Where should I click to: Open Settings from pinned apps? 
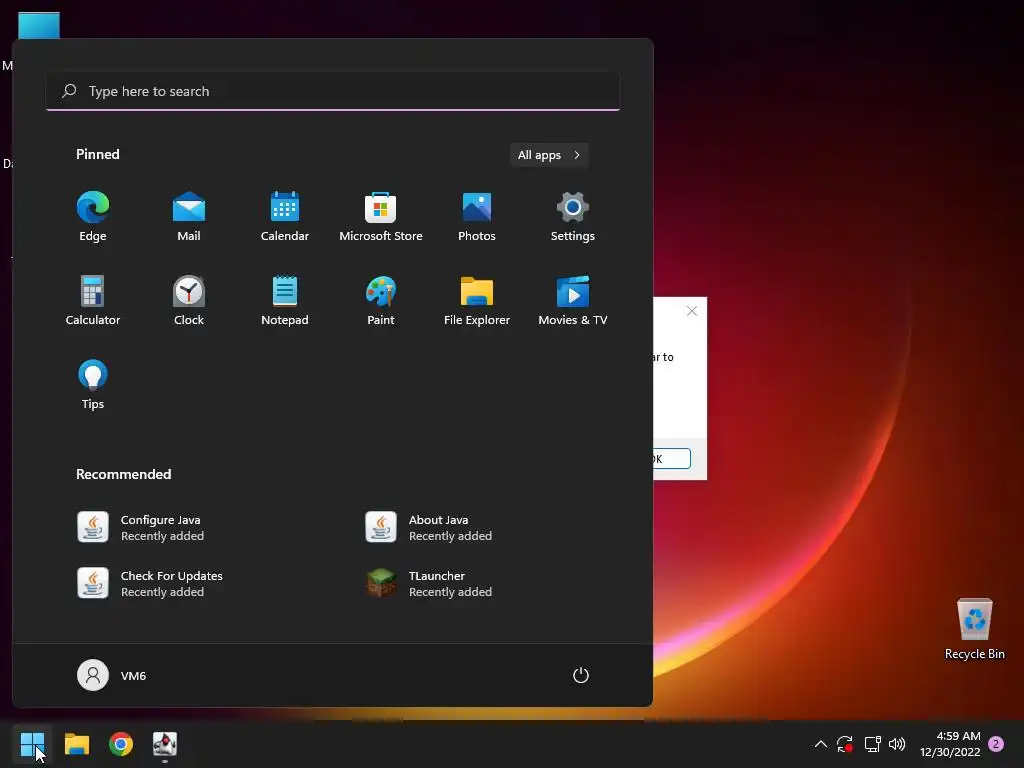[x=573, y=217]
